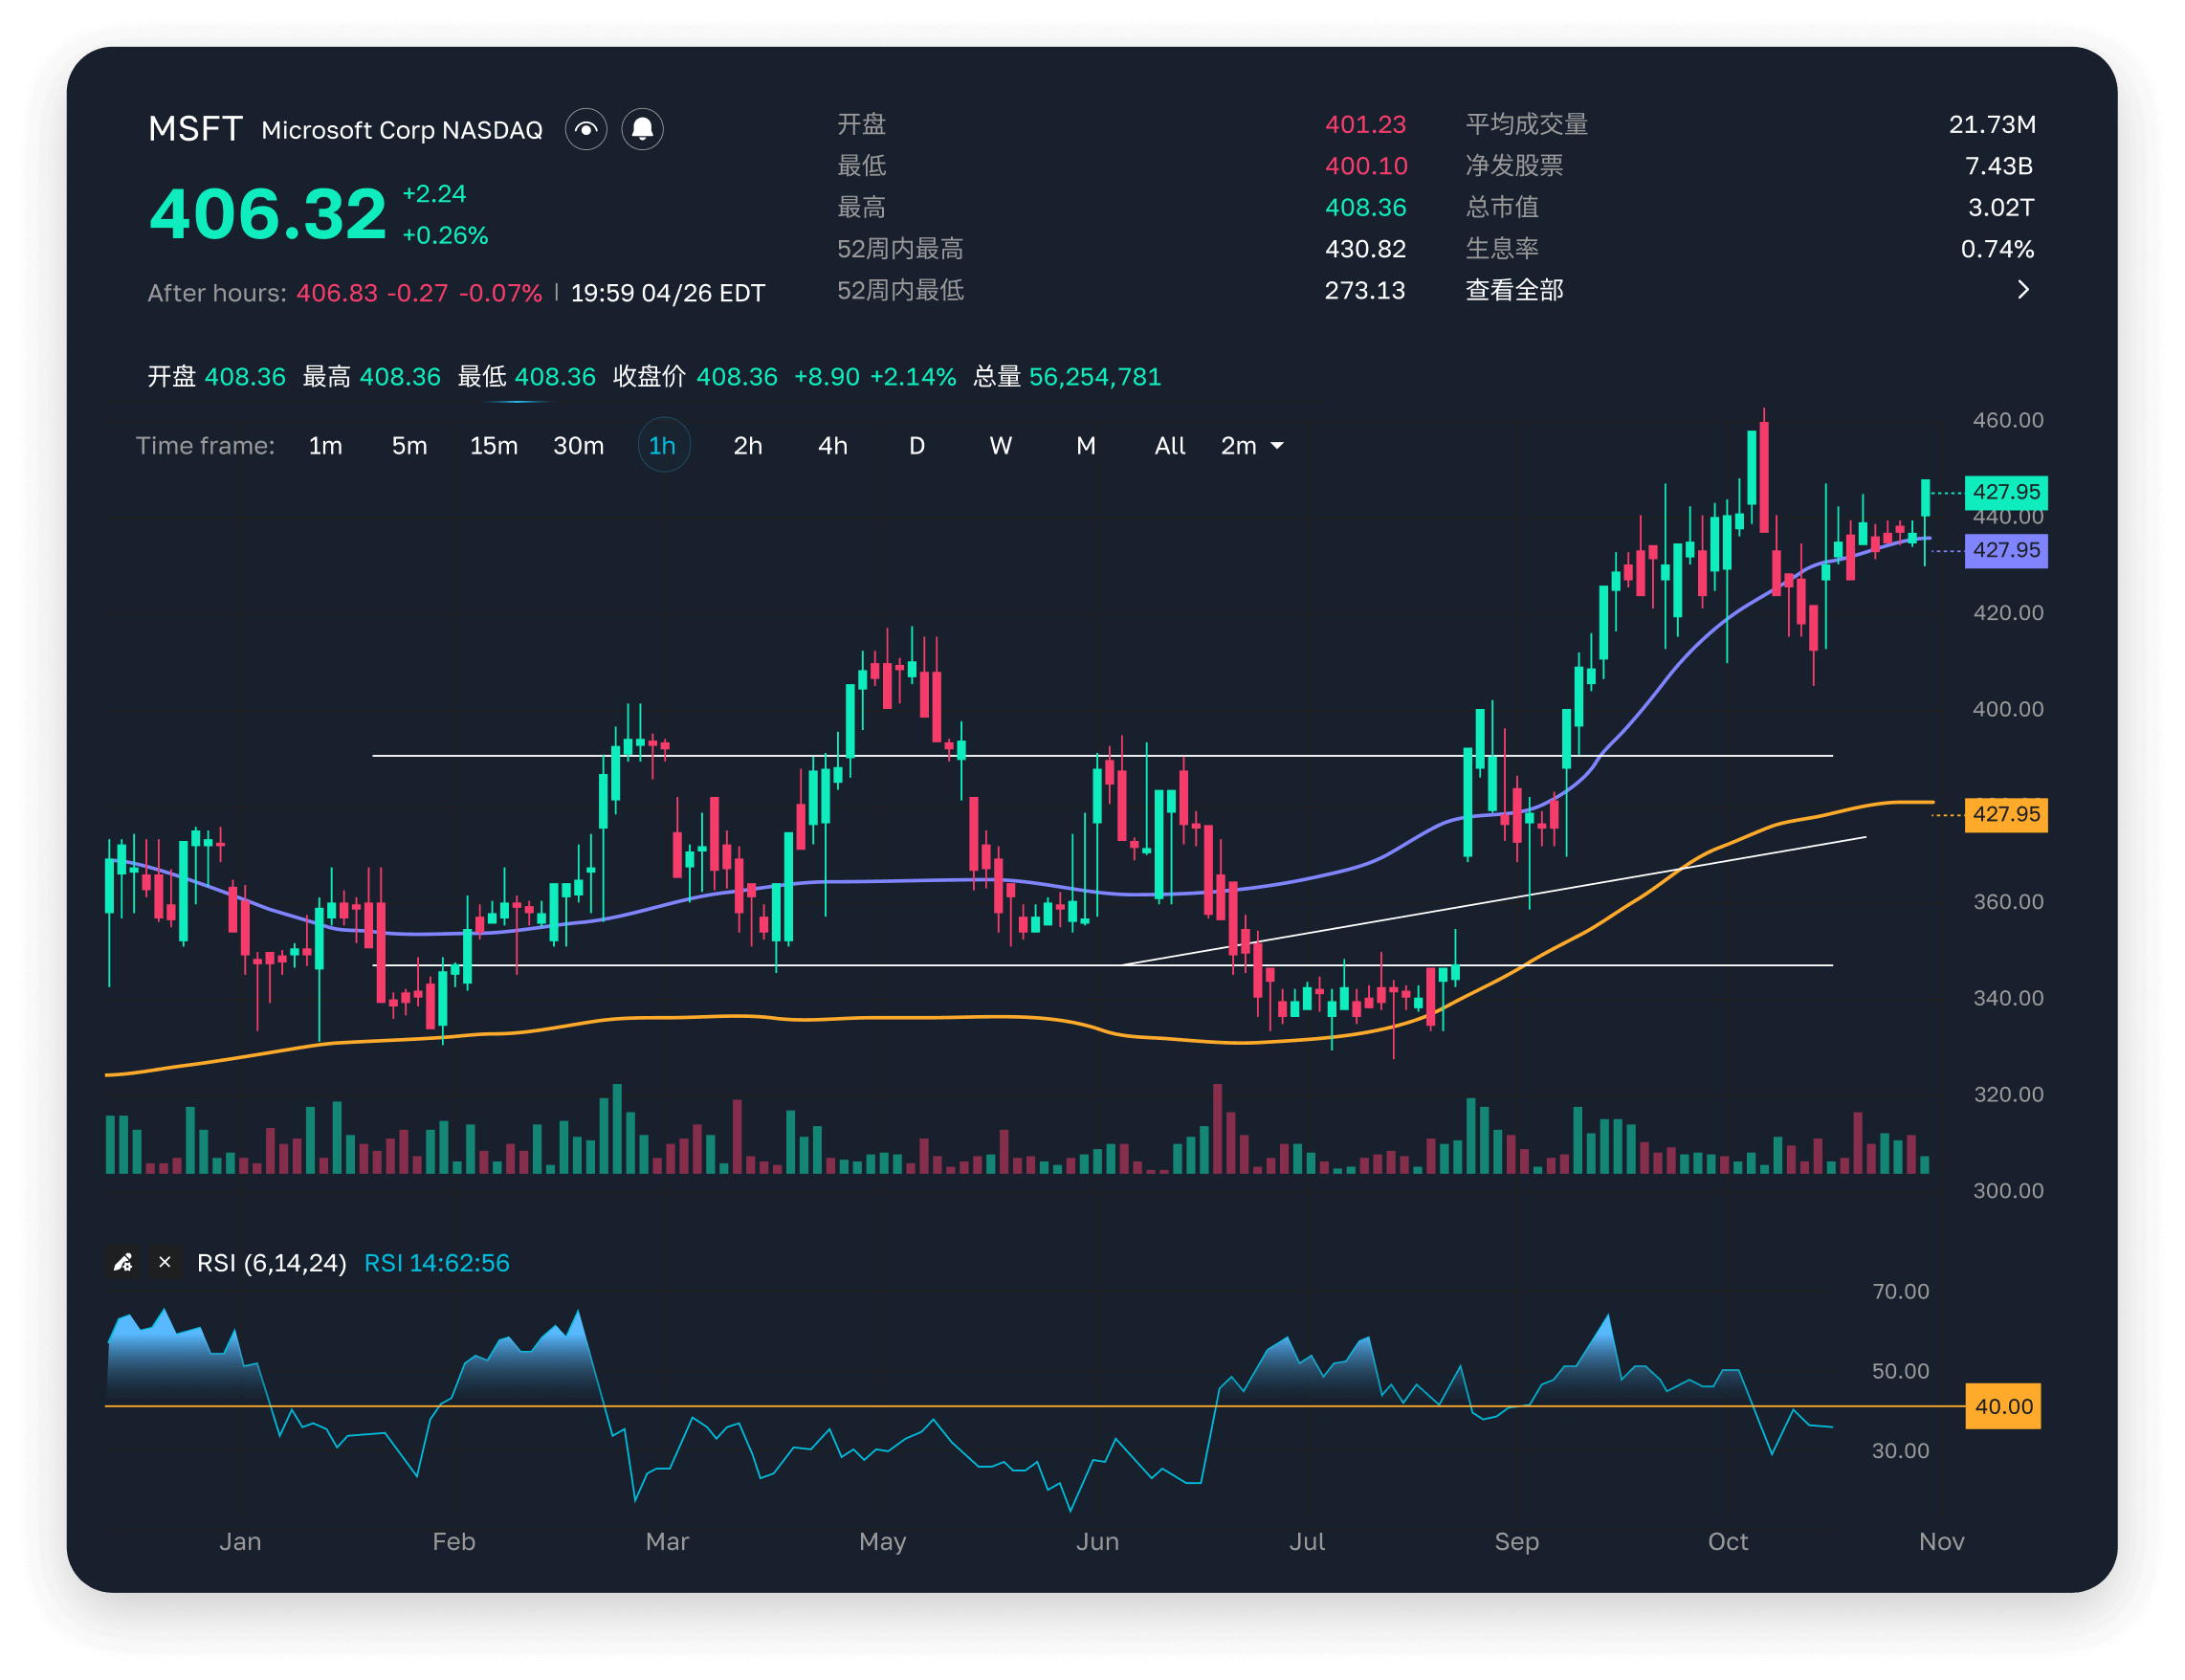Switch to the 5m time frame
This screenshot has width=2185, height=1680.
pos(409,446)
